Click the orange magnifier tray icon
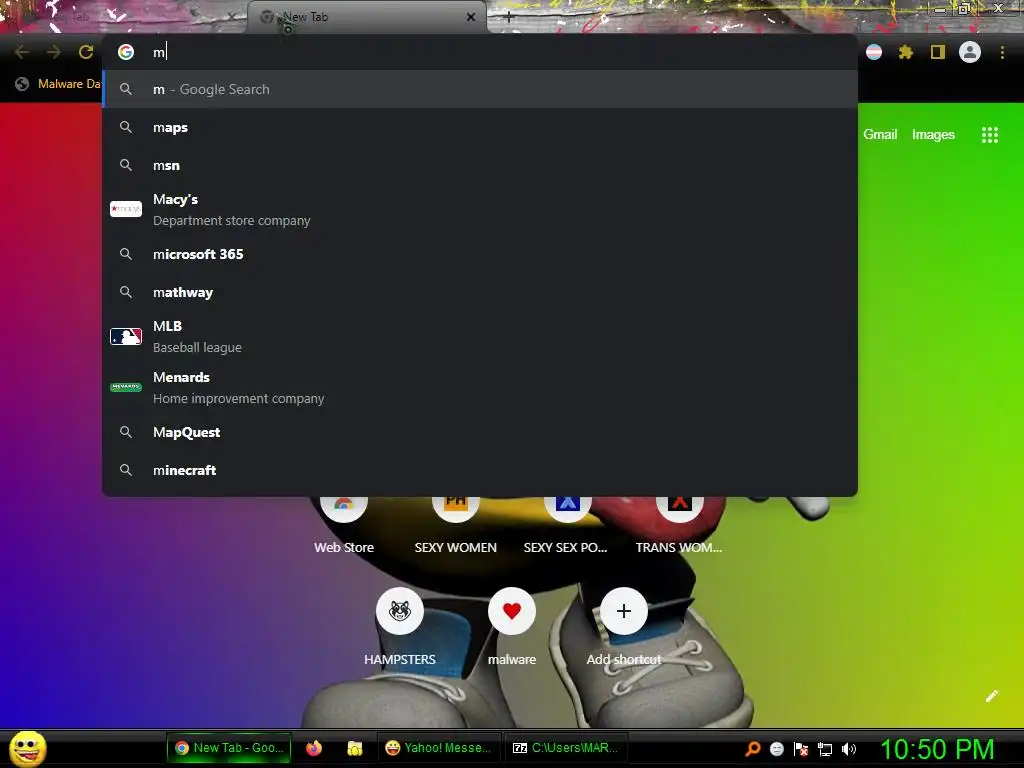Viewport: 1024px width, 768px height. tap(753, 748)
